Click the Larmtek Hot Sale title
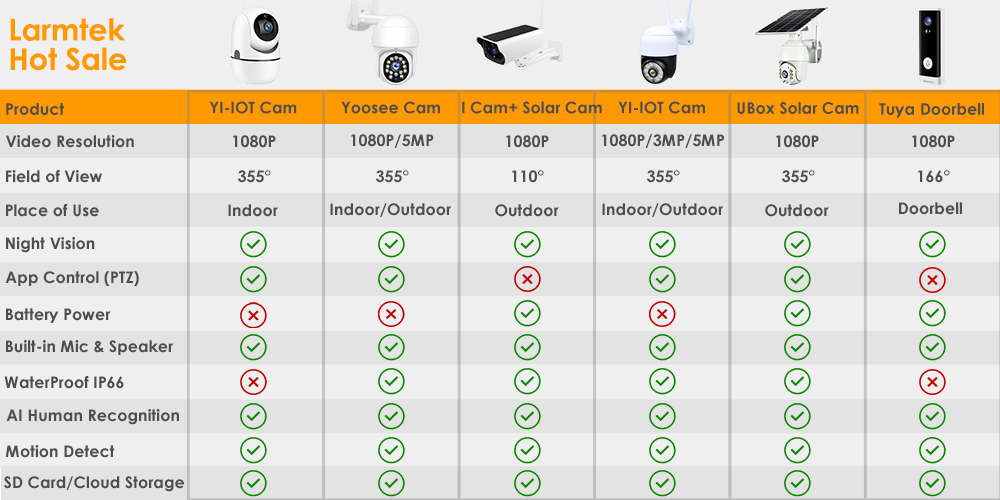Screen dimensions: 1000x500 pyautogui.click(x=68, y=45)
